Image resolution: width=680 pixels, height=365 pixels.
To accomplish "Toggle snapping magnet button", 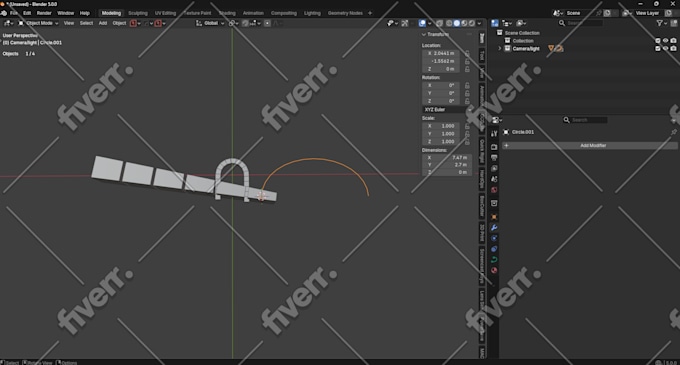I will point(245,23).
